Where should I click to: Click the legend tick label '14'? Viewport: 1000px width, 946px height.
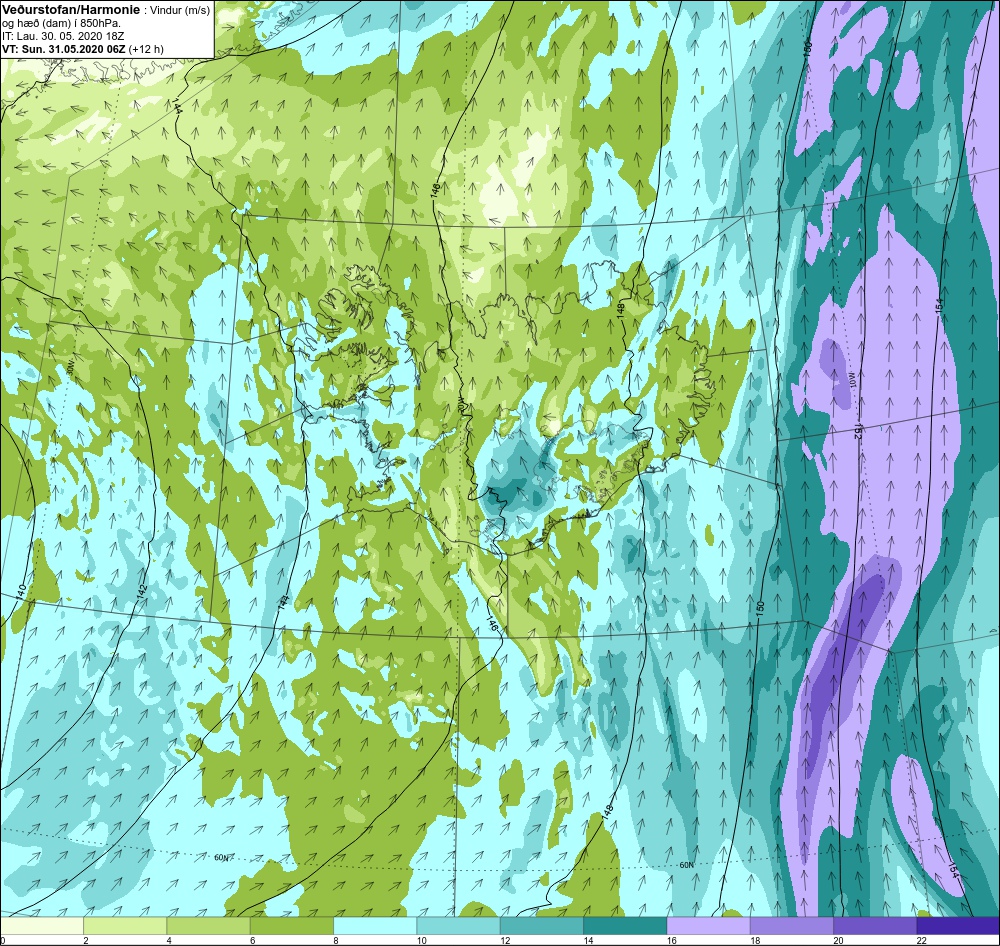coord(588,940)
